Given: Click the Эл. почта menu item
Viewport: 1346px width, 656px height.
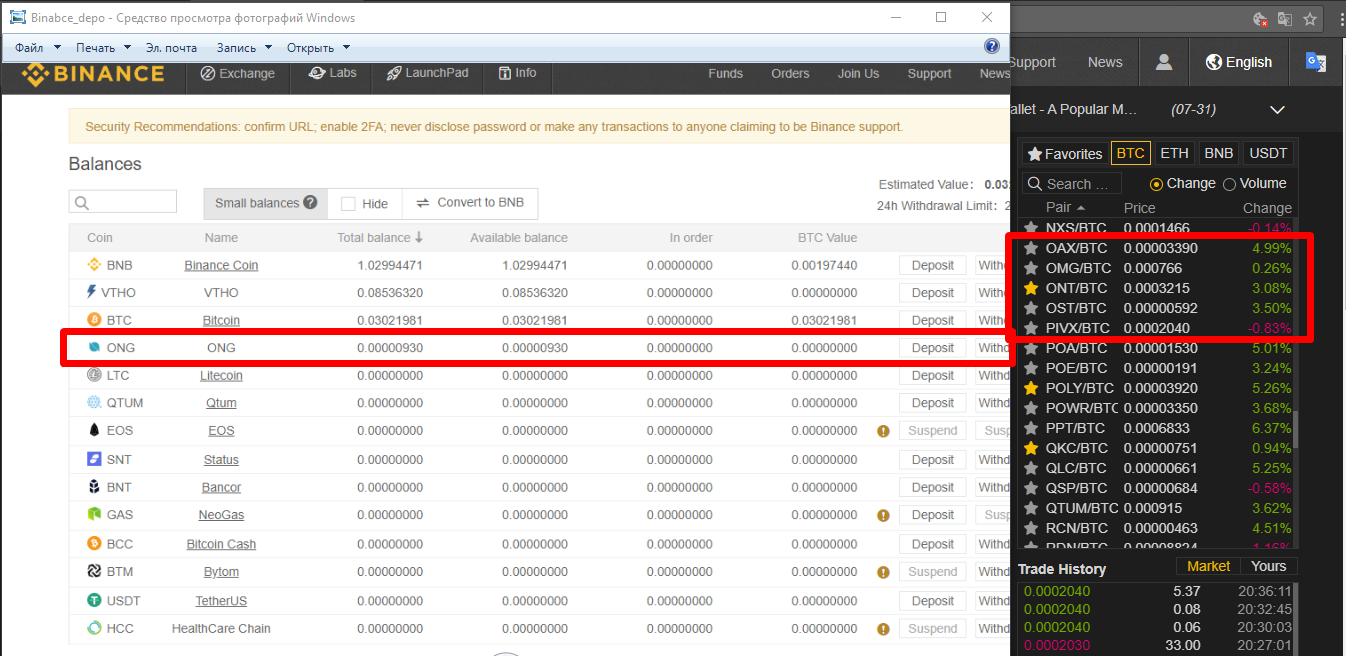Looking at the screenshot, I should 171,47.
